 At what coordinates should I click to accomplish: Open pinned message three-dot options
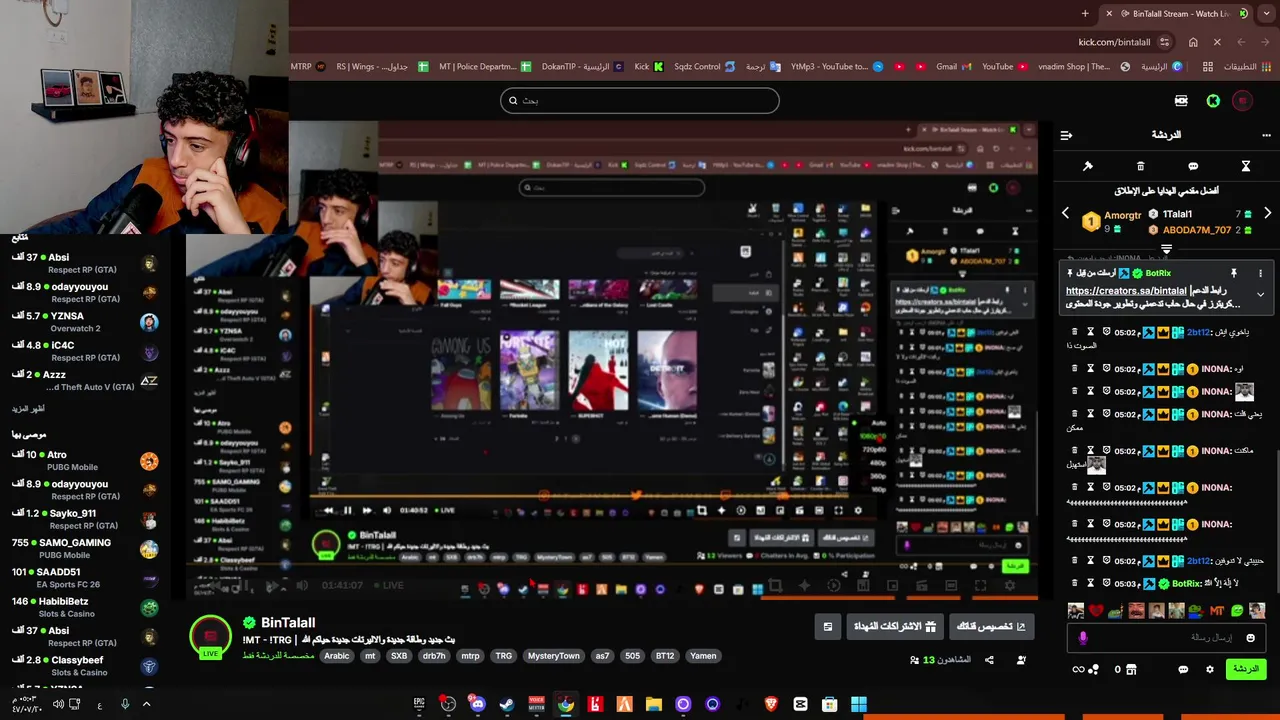click(1260, 273)
